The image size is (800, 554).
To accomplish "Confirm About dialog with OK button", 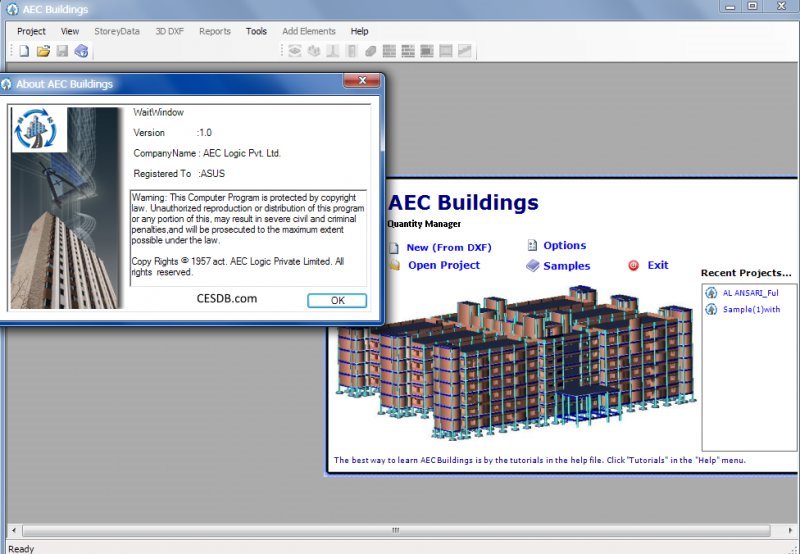I will pyautogui.click(x=337, y=300).
